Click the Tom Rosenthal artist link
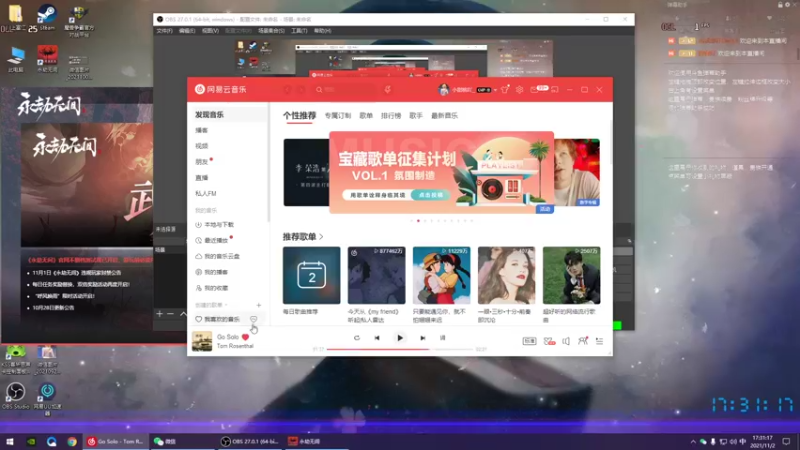Screen dimensions: 800x450 point(235,346)
